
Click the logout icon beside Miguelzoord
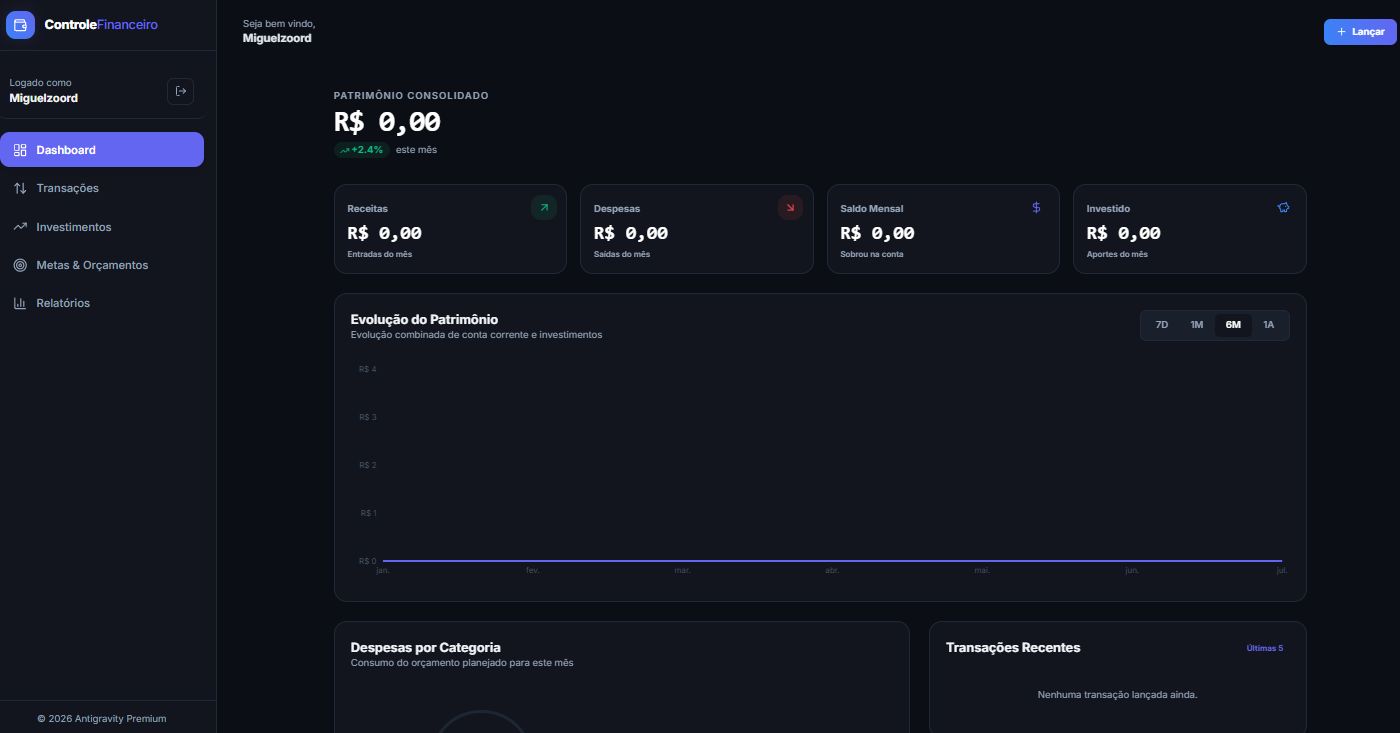click(x=180, y=91)
